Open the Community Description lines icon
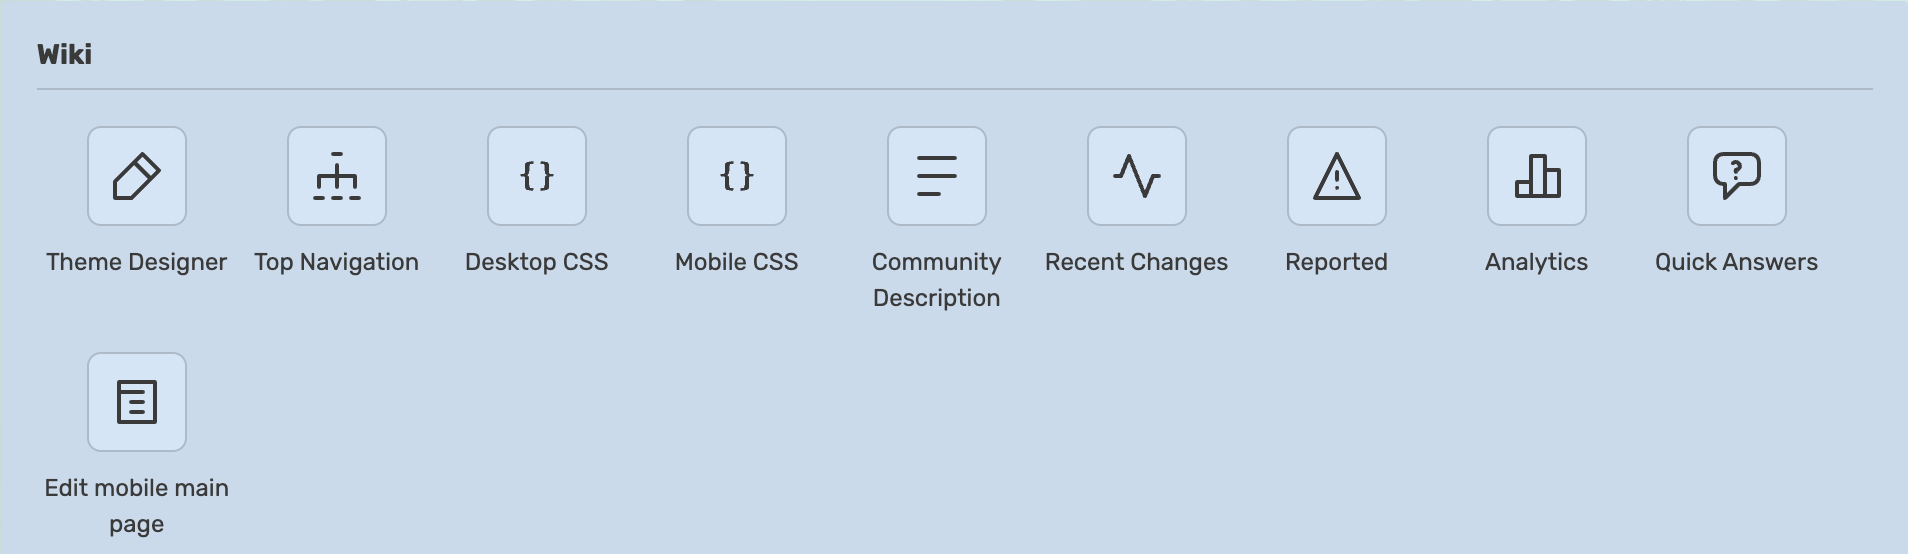The height and width of the screenshot is (554, 1908). point(937,176)
